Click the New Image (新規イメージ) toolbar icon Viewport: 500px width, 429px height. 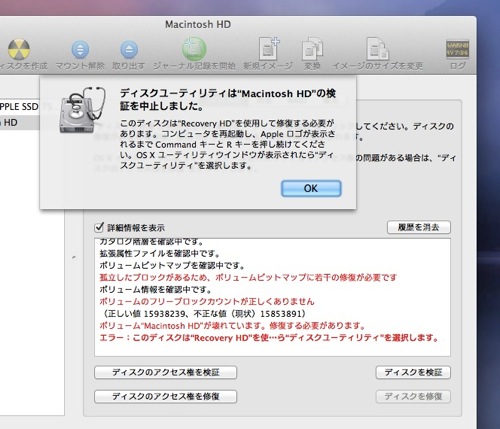point(269,49)
